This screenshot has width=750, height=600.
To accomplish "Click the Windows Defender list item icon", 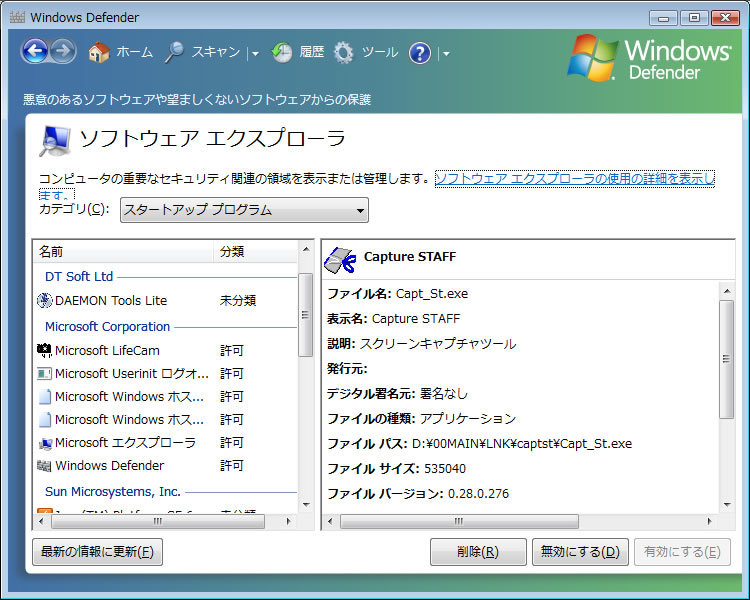I will [x=44, y=466].
